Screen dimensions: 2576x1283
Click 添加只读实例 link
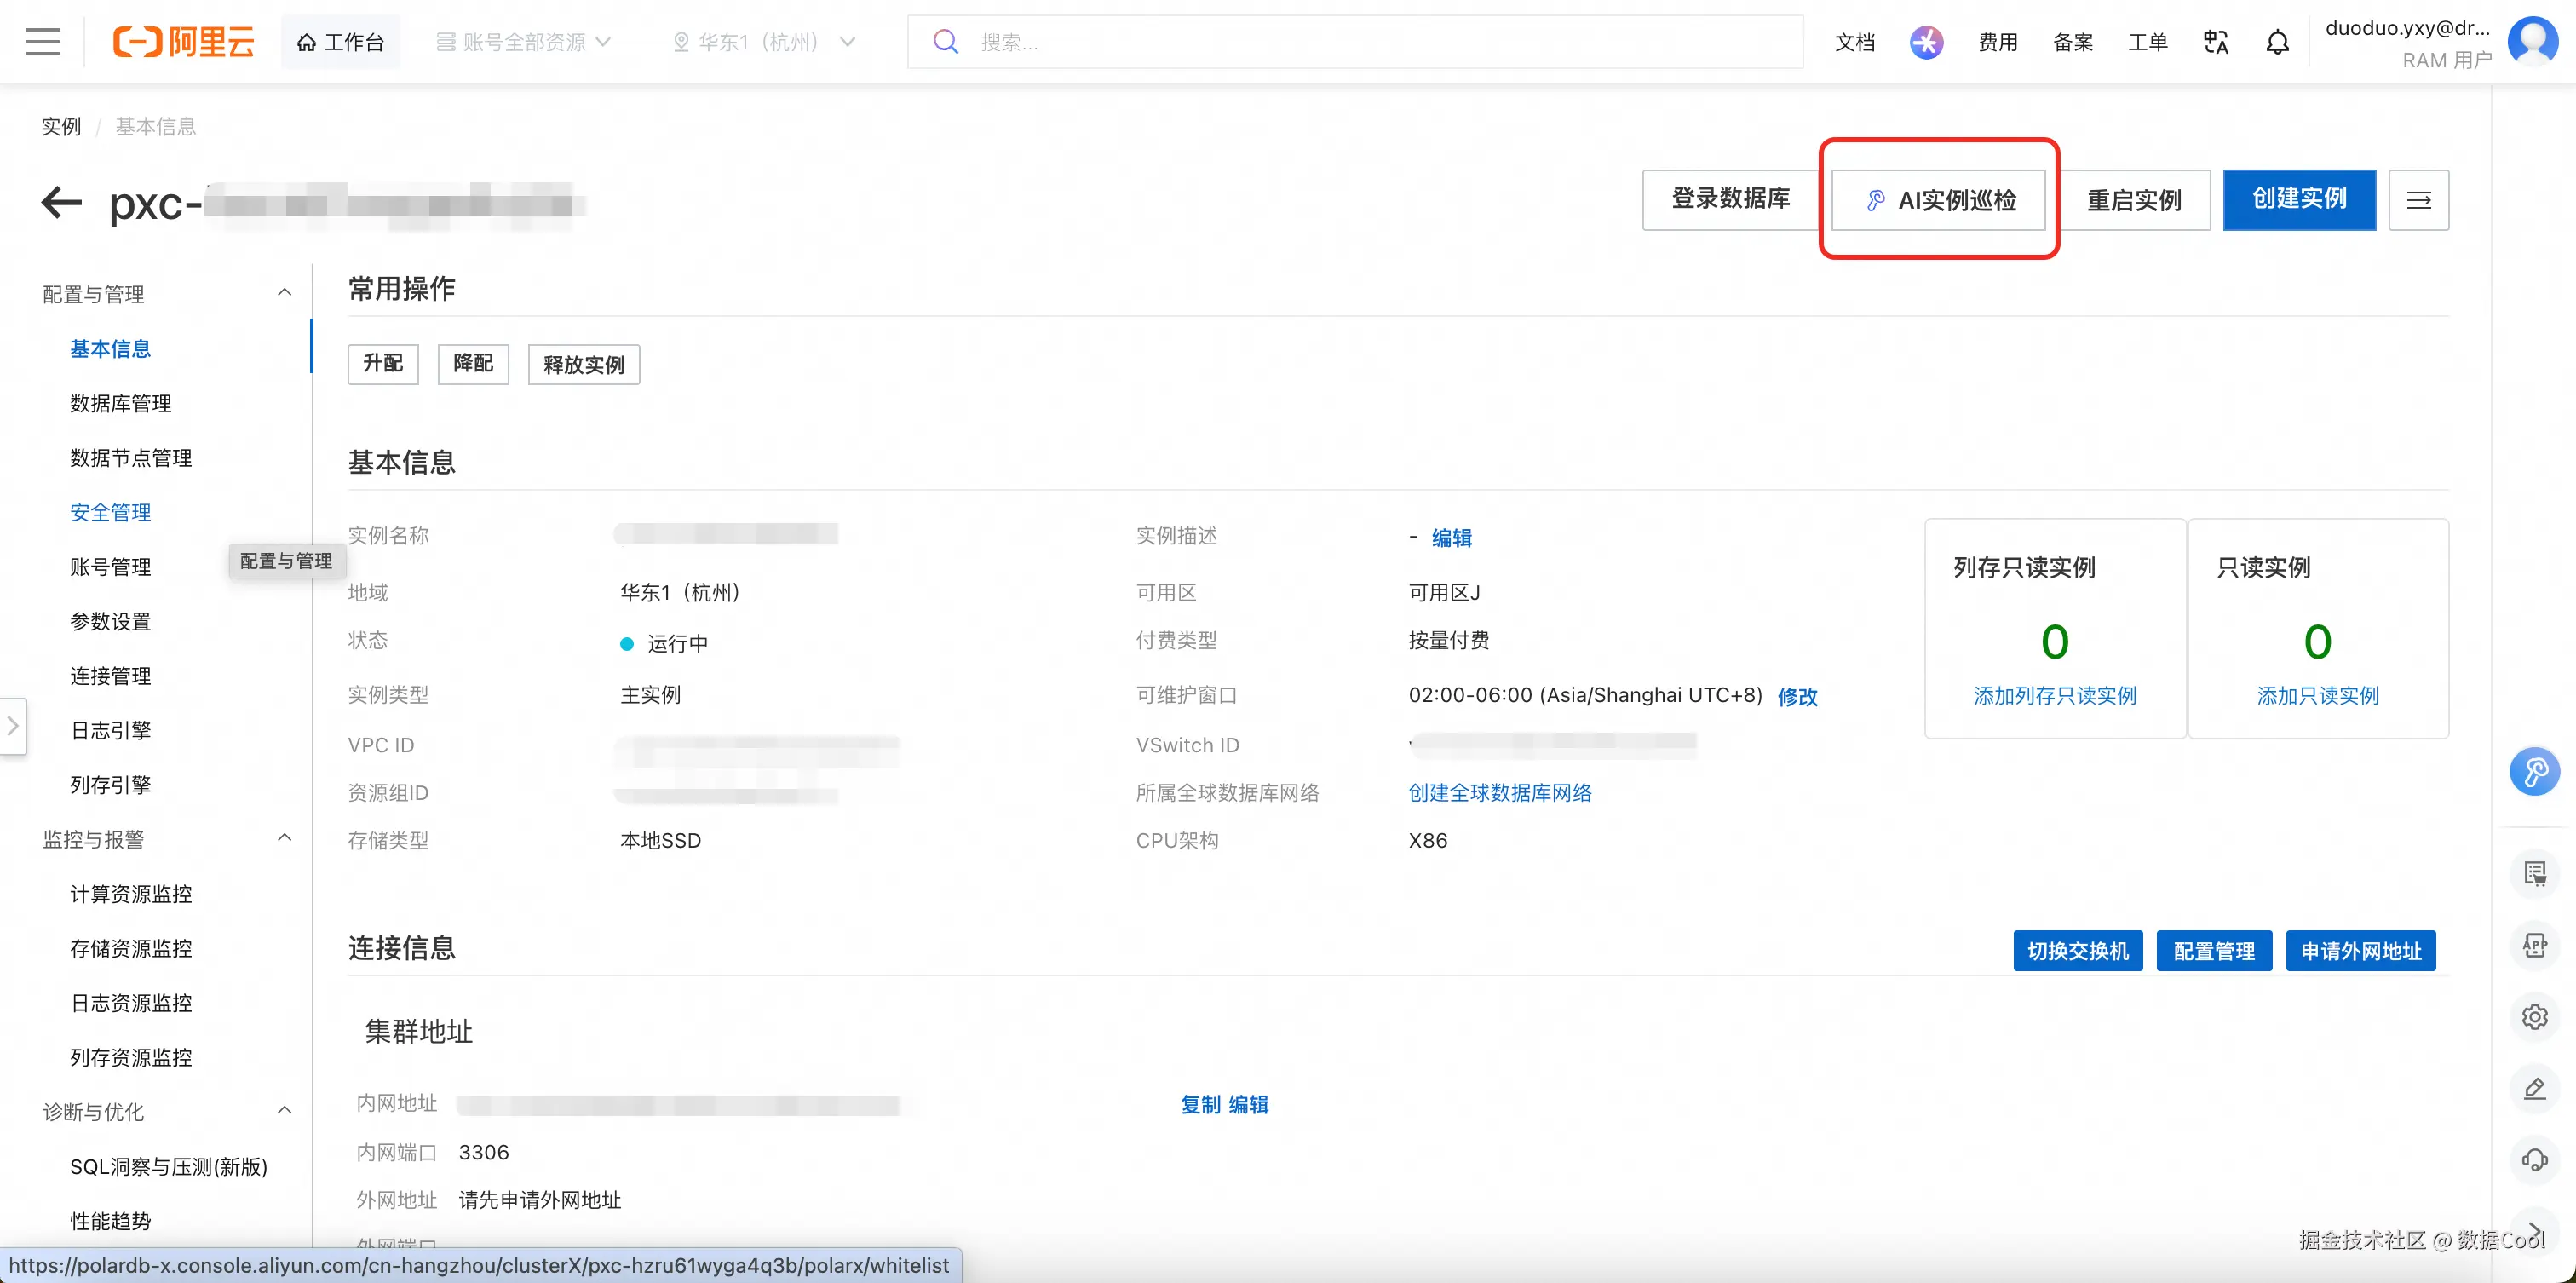[x=2317, y=696]
